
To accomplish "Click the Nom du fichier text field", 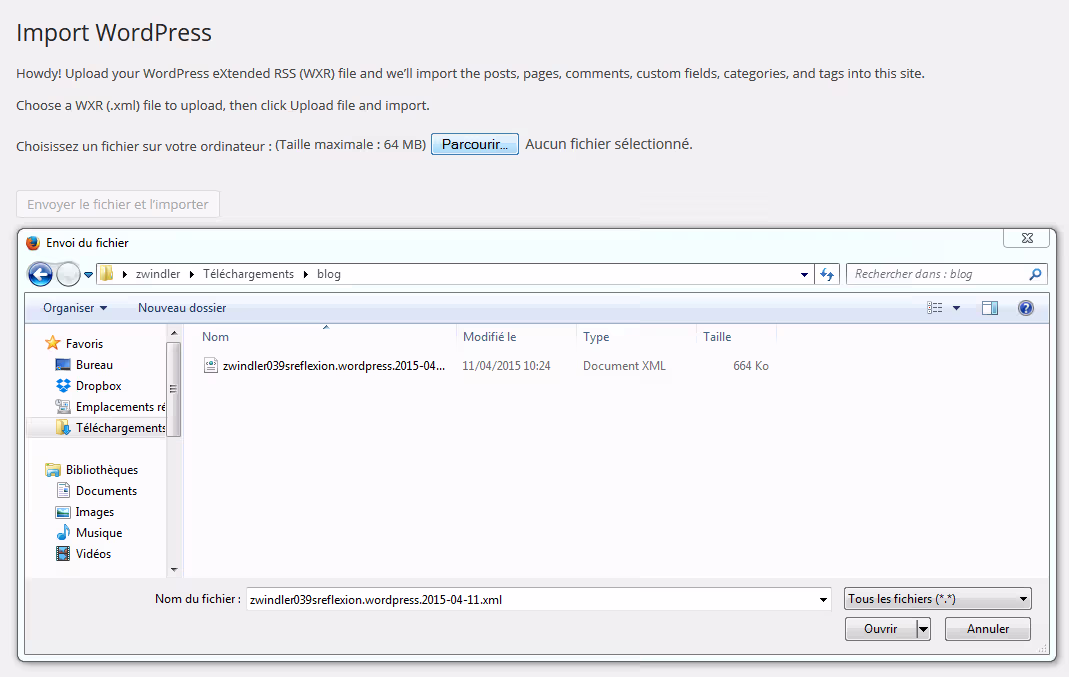I will [530, 599].
